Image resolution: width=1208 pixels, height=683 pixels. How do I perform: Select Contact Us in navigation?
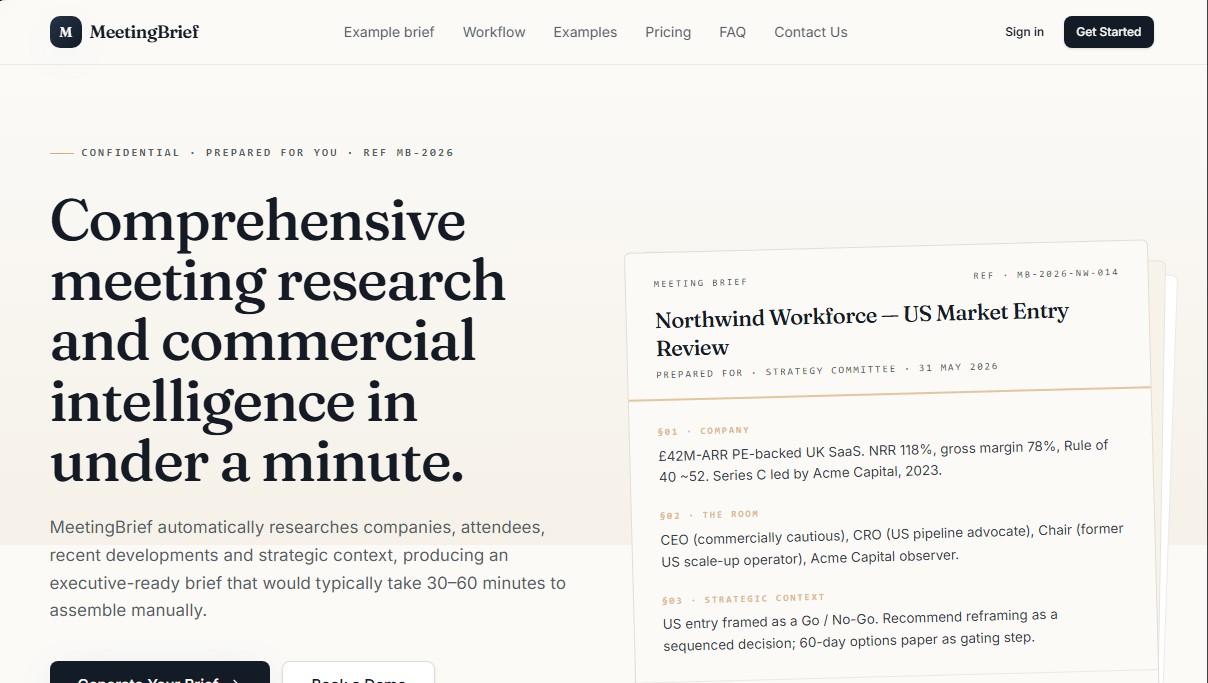point(811,32)
